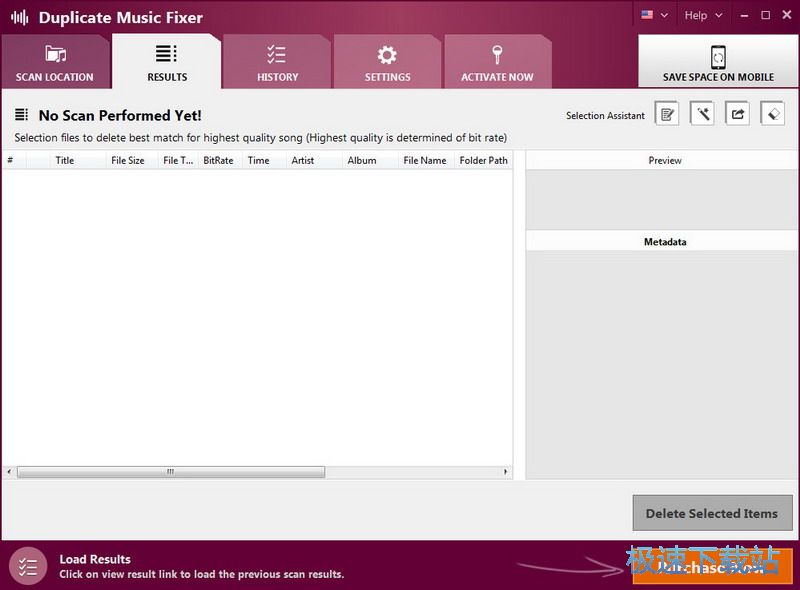800x590 pixels.
Task: Sort results by the BitRate column header
Action: pos(218,160)
